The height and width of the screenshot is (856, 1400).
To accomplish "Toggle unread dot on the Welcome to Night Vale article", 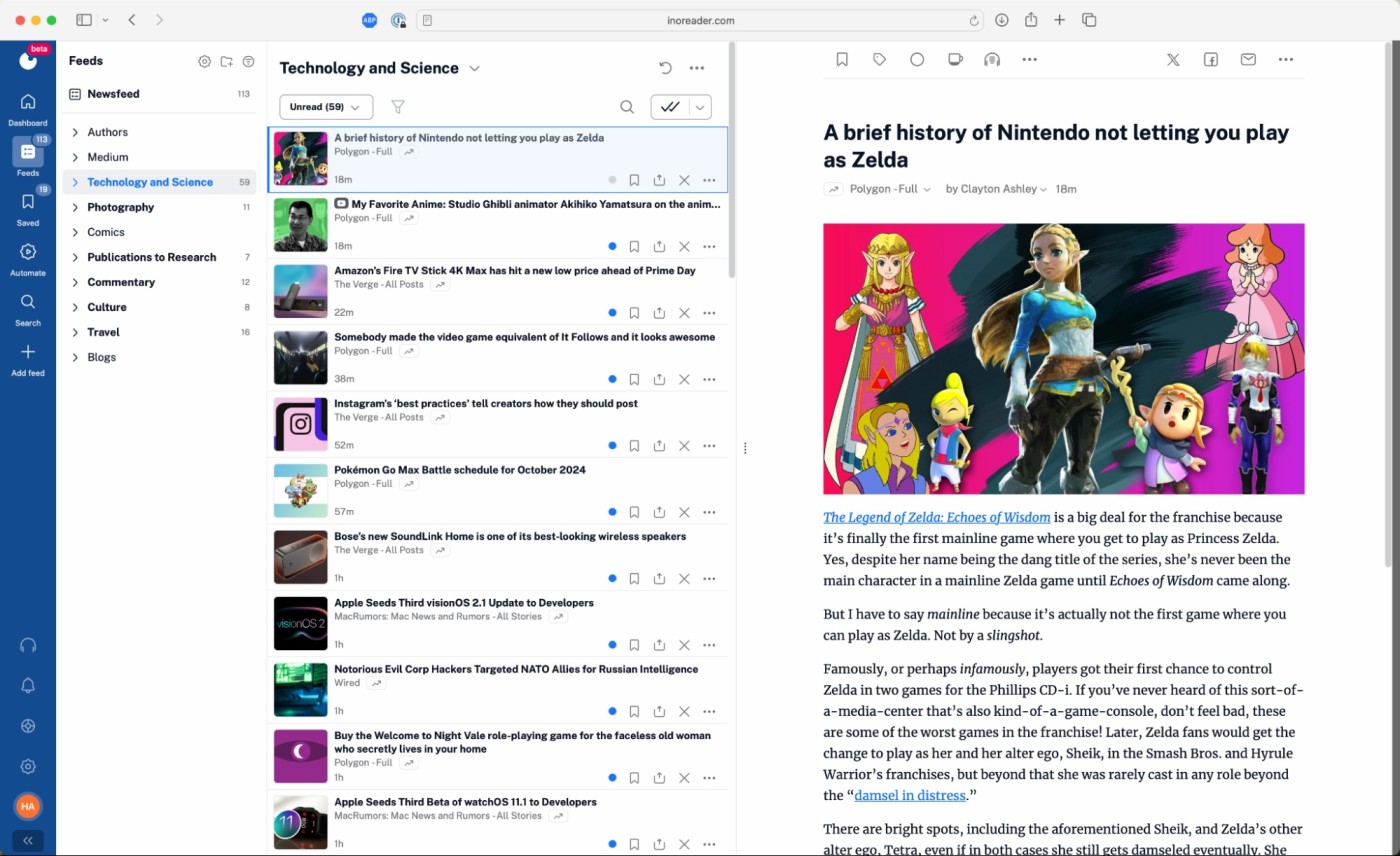I will click(612, 778).
